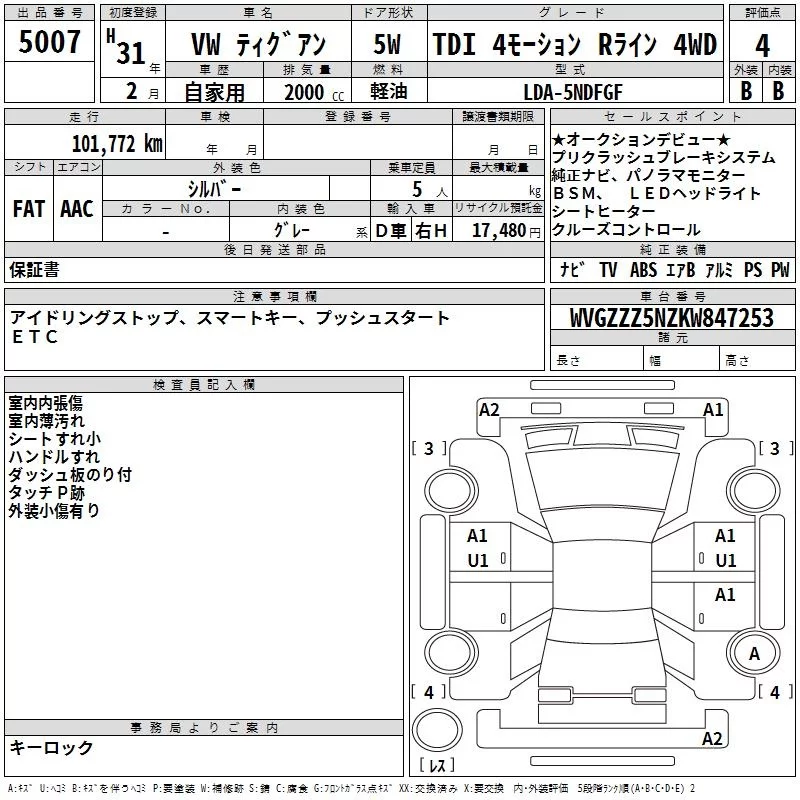Click the 長さ dimension field

[597, 359]
